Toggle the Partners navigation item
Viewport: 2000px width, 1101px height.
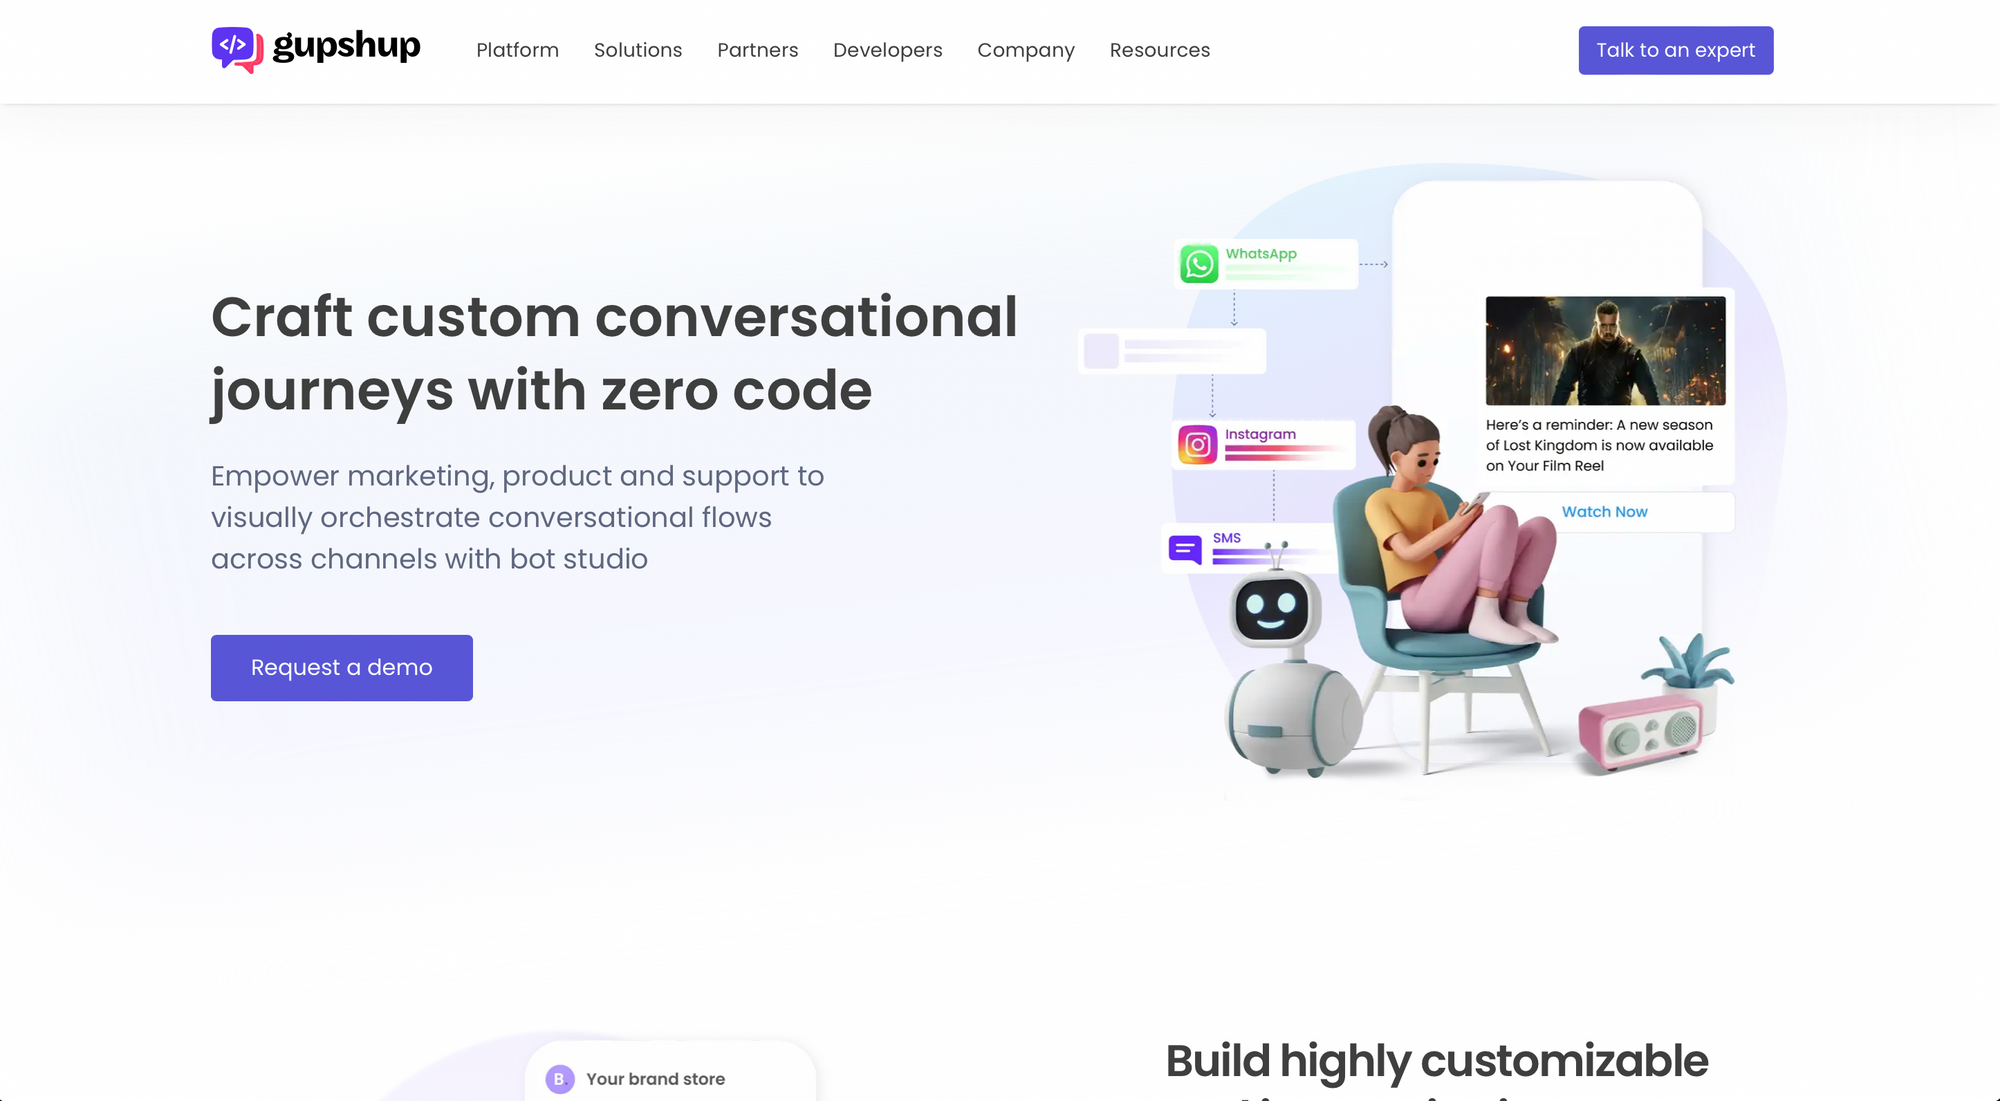757,50
